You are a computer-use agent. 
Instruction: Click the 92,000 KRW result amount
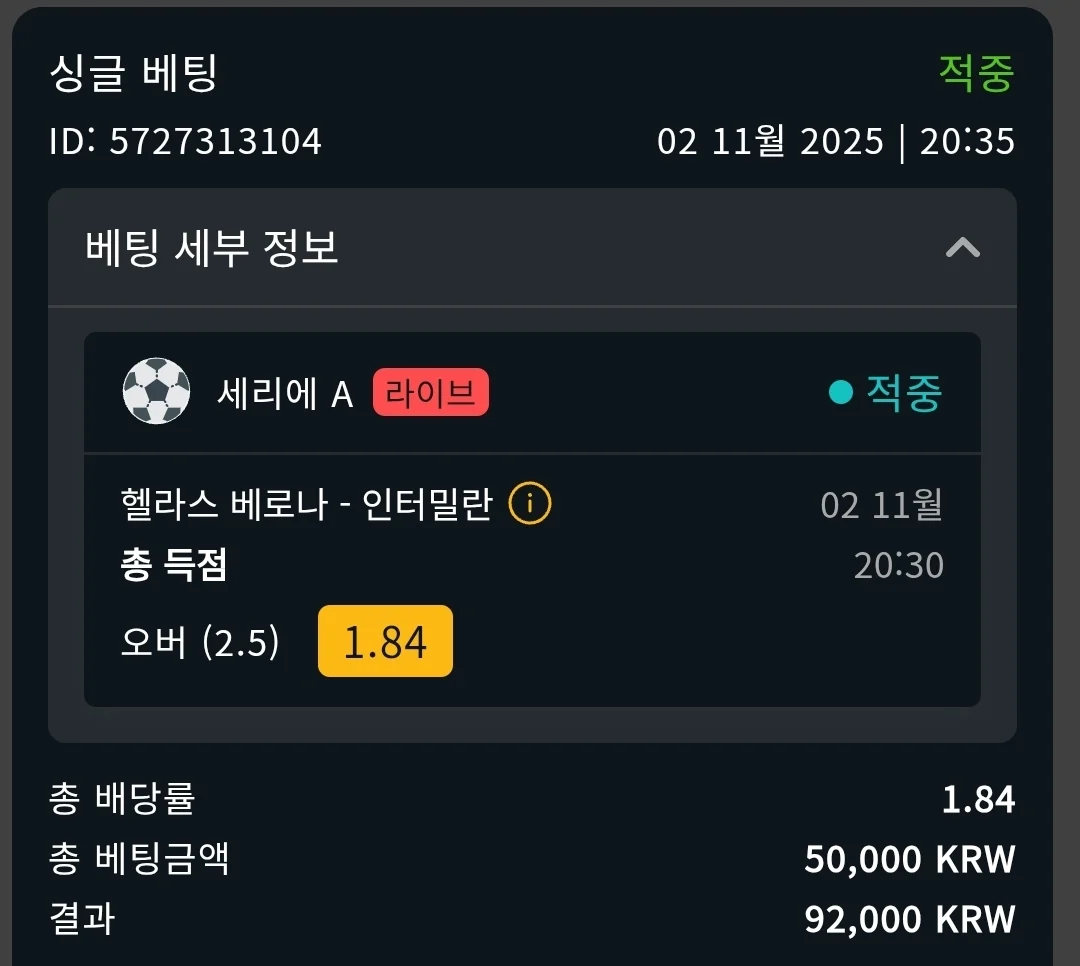[909, 919]
